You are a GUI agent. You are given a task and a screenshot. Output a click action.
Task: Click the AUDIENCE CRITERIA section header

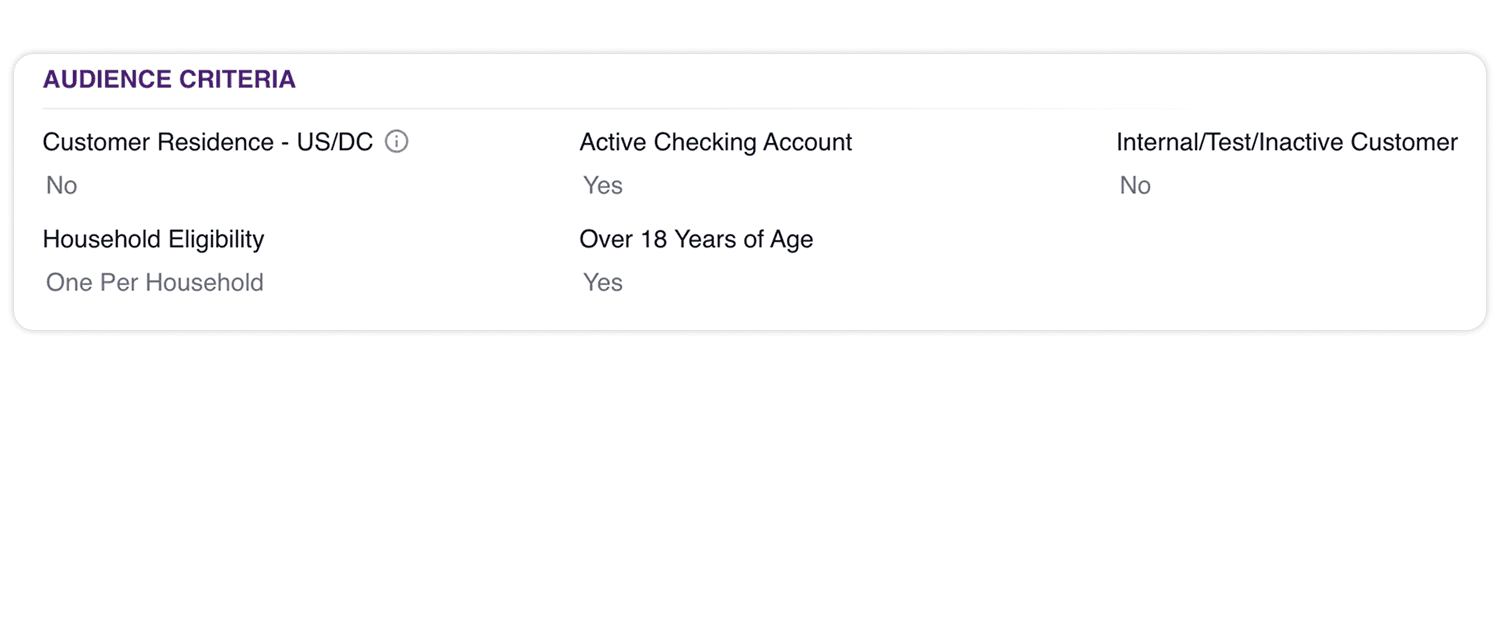tap(168, 79)
